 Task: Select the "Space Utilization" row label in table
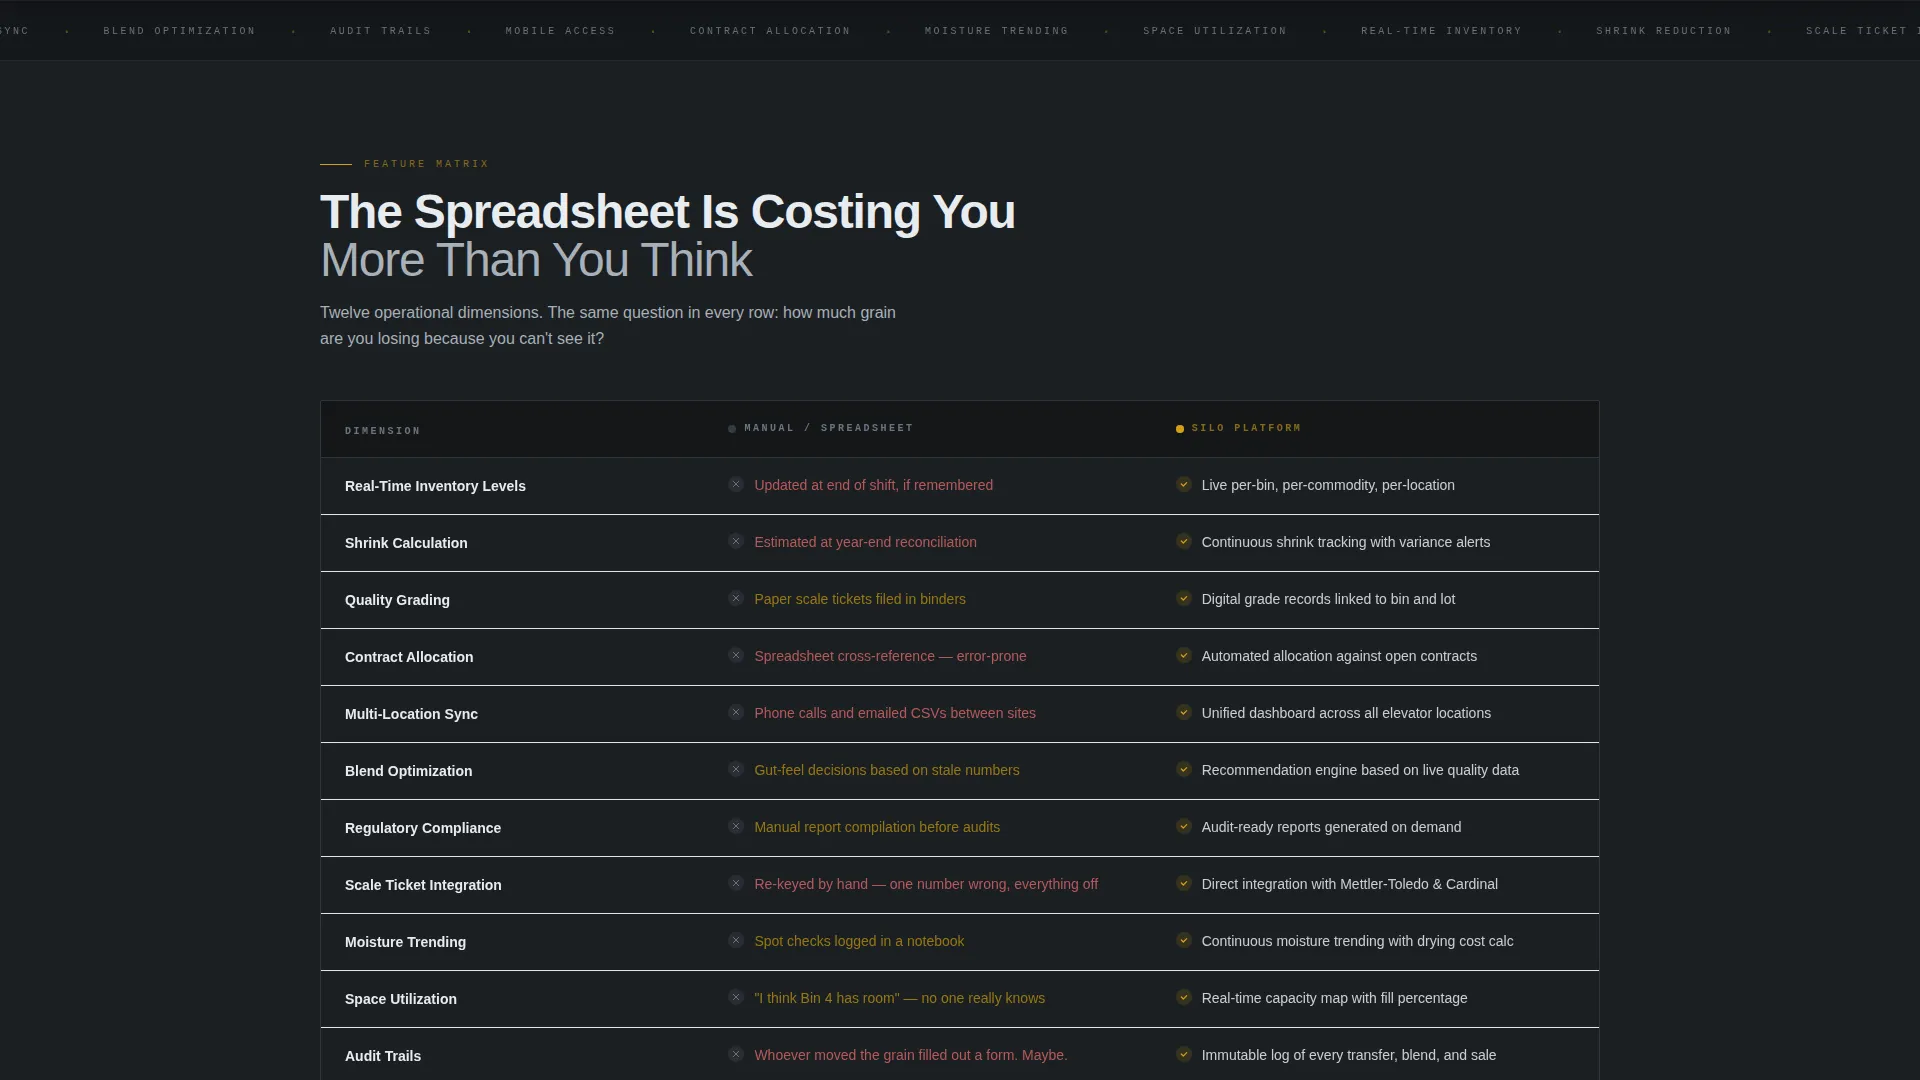401,999
